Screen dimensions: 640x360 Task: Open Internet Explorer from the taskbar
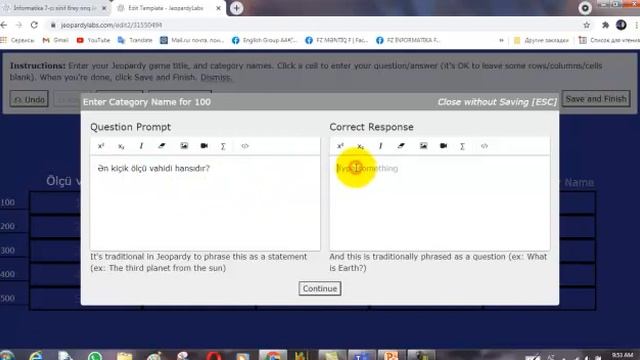tap(37, 356)
